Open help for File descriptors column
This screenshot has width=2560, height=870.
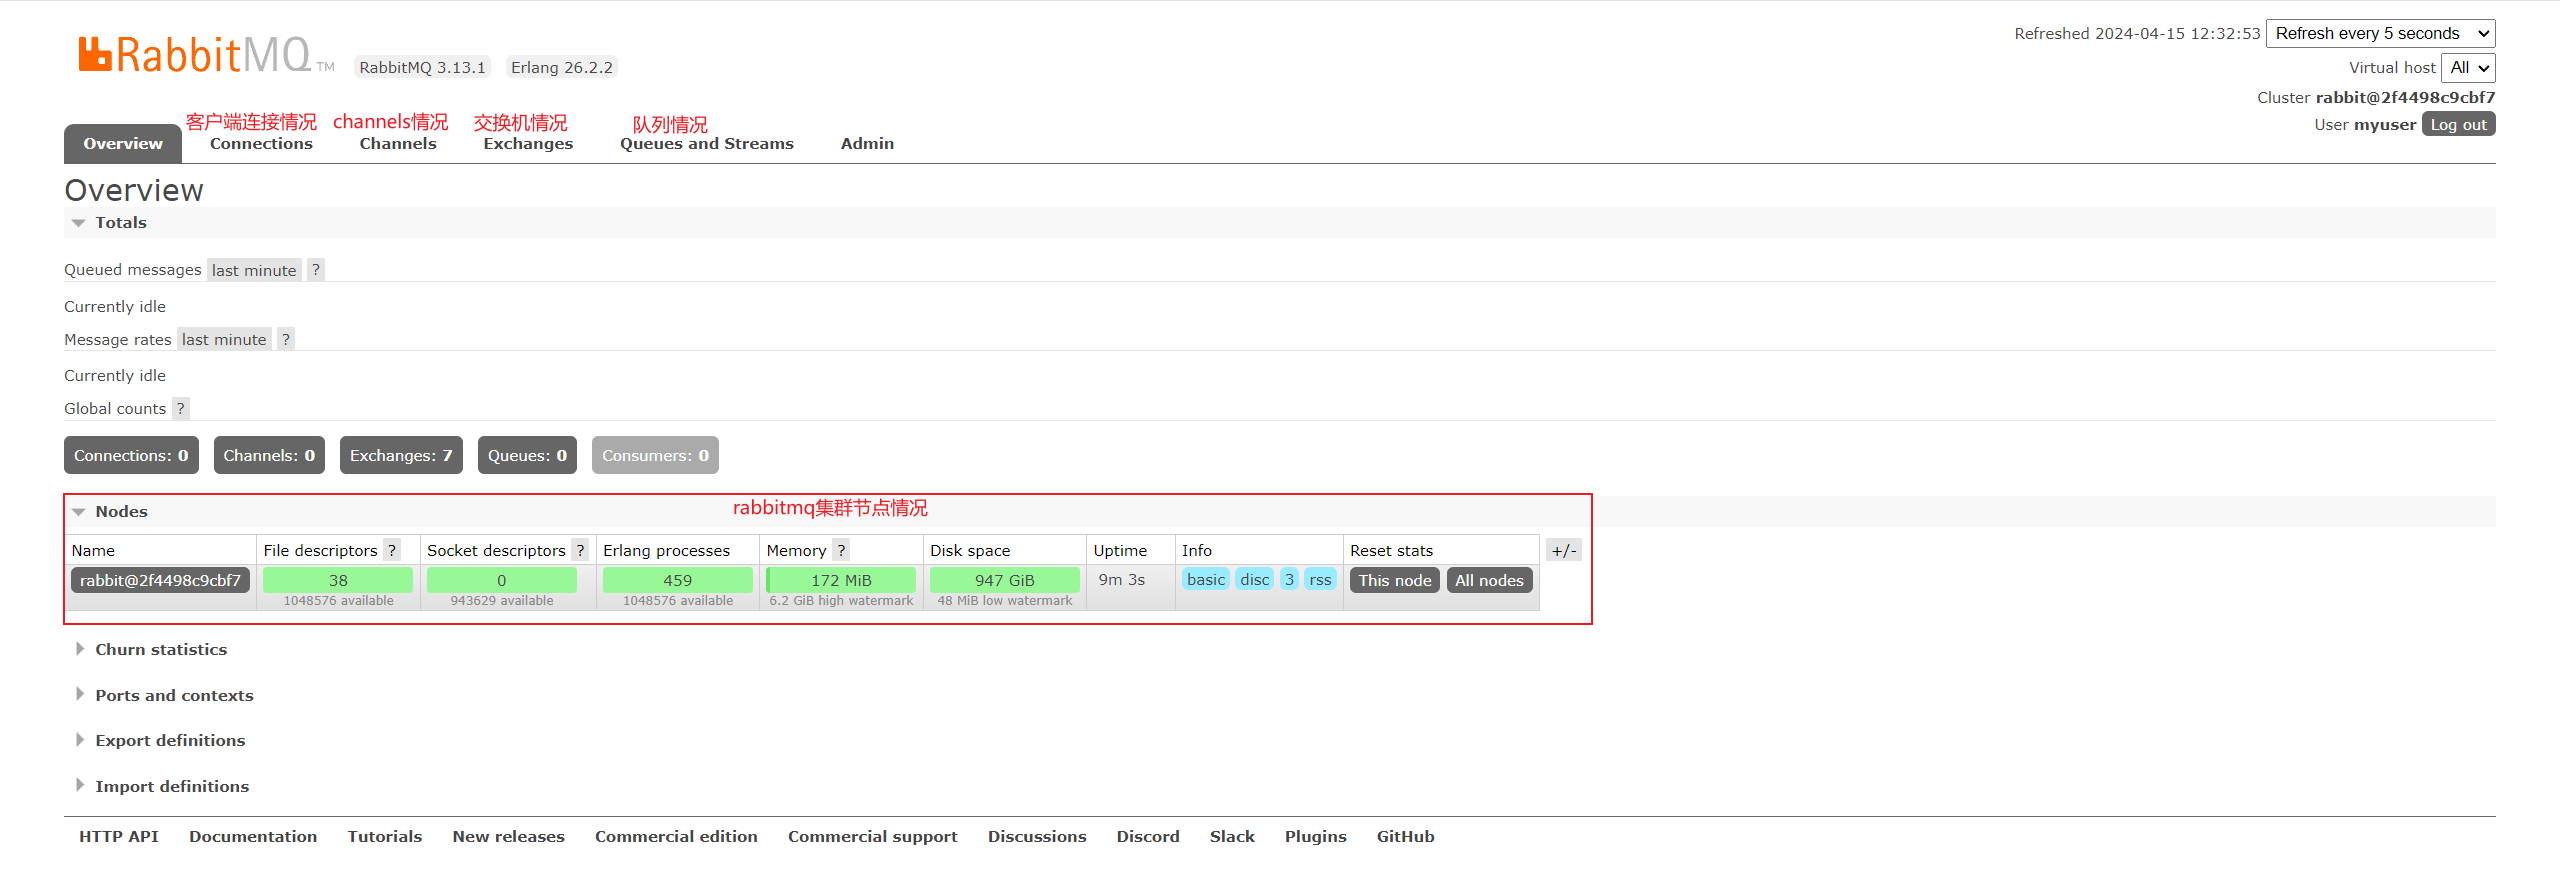(393, 551)
